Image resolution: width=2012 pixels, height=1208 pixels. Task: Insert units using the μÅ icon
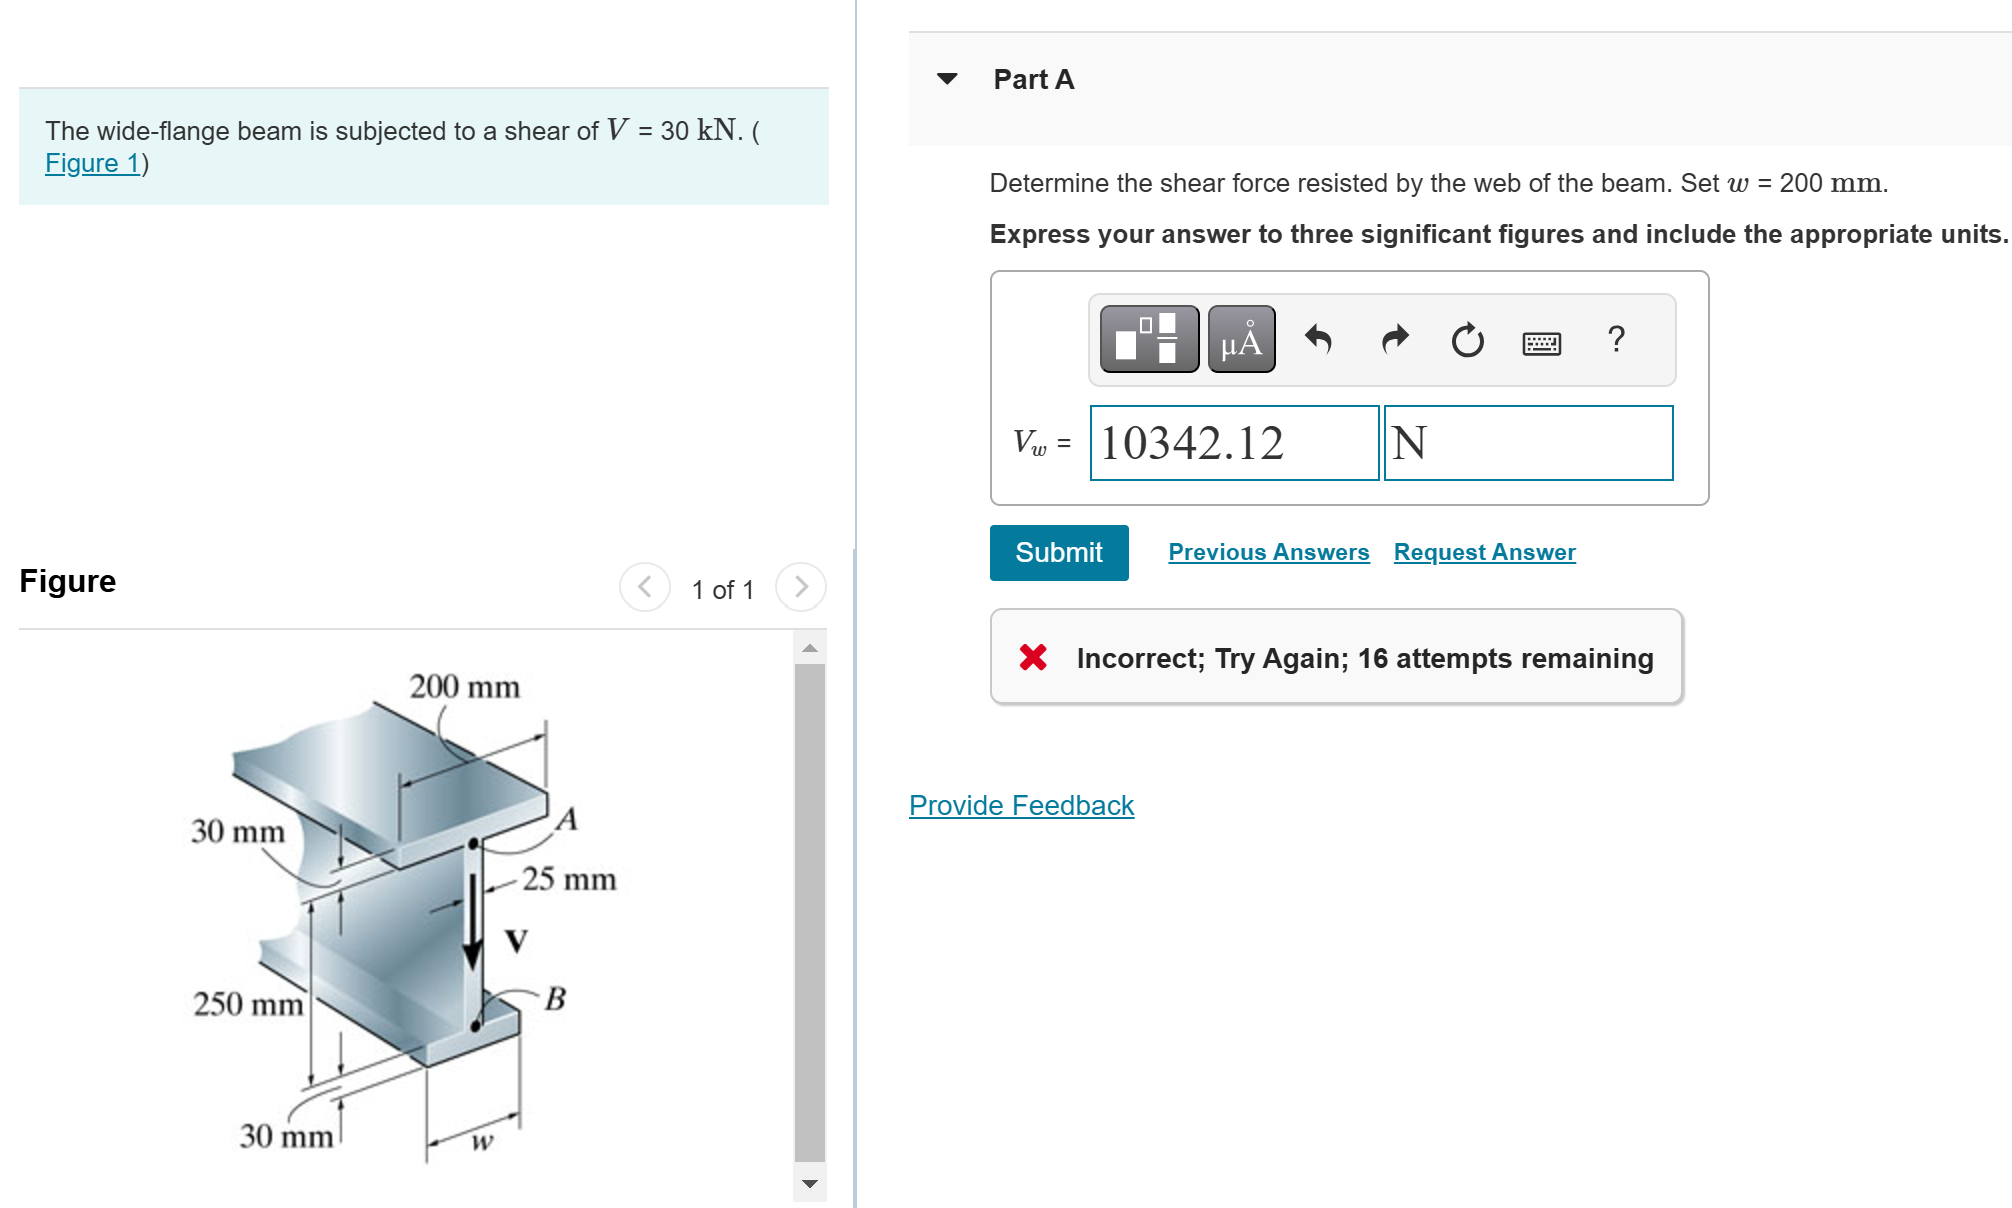point(1240,339)
